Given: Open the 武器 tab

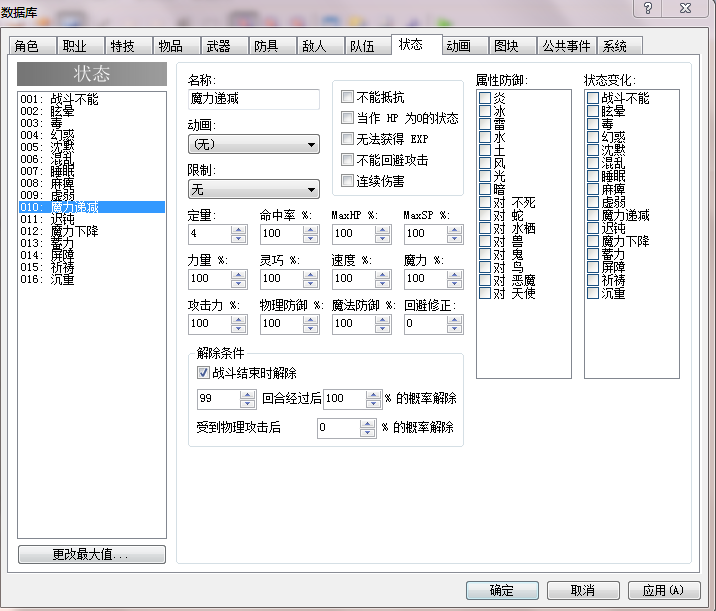Looking at the screenshot, I should pyautogui.click(x=225, y=46).
